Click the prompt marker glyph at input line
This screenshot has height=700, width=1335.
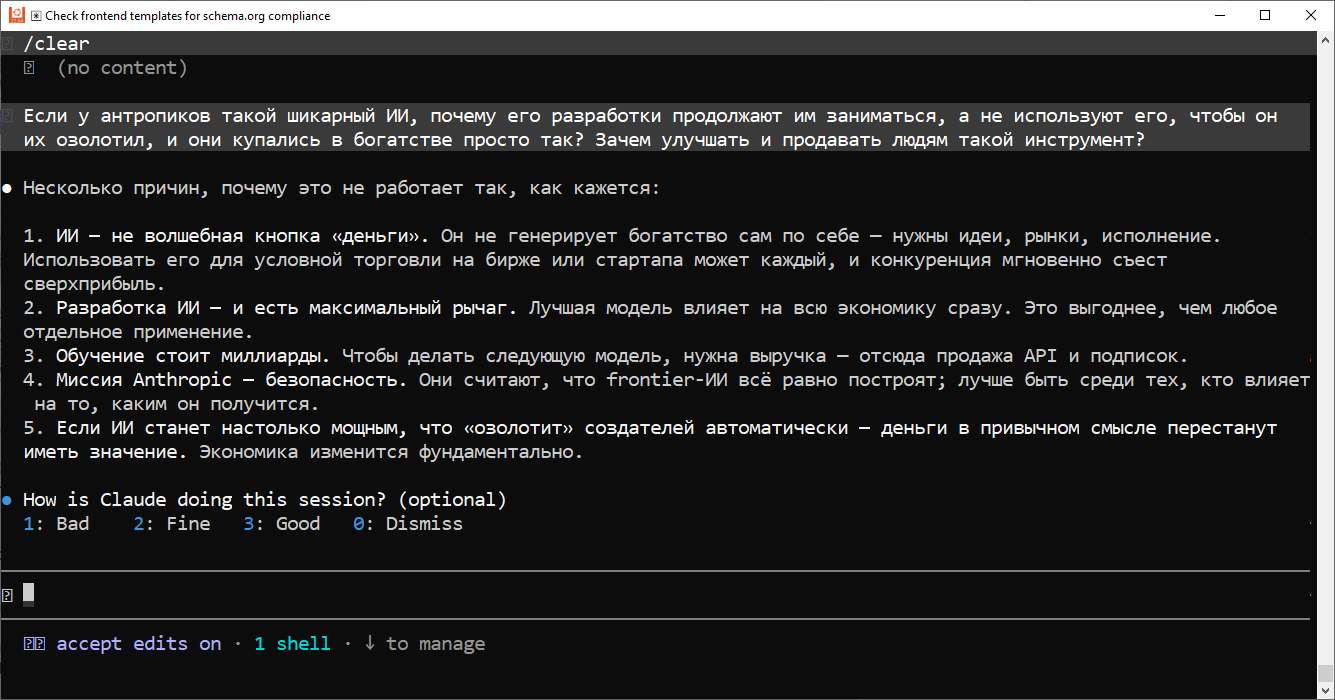7,596
